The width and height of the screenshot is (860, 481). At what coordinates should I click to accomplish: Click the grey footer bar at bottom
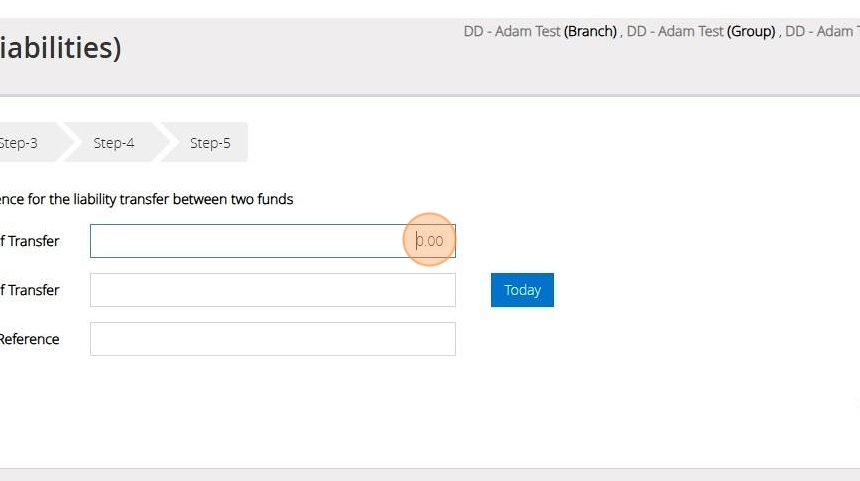pyautogui.click(x=430, y=474)
